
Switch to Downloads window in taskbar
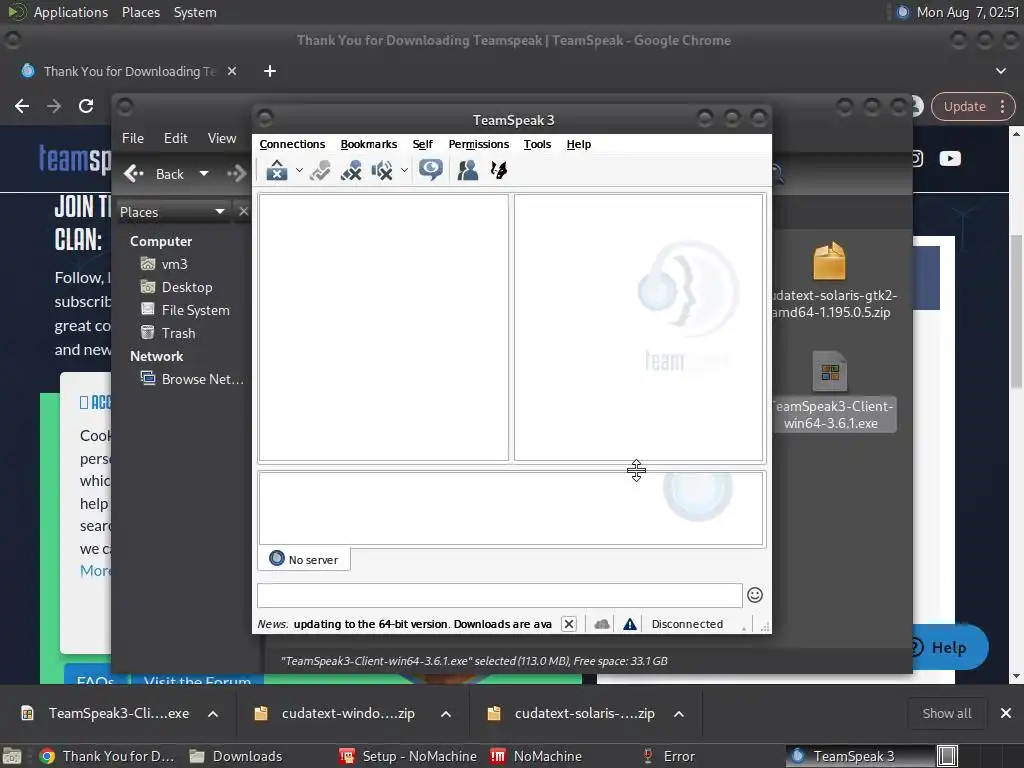coord(236,756)
